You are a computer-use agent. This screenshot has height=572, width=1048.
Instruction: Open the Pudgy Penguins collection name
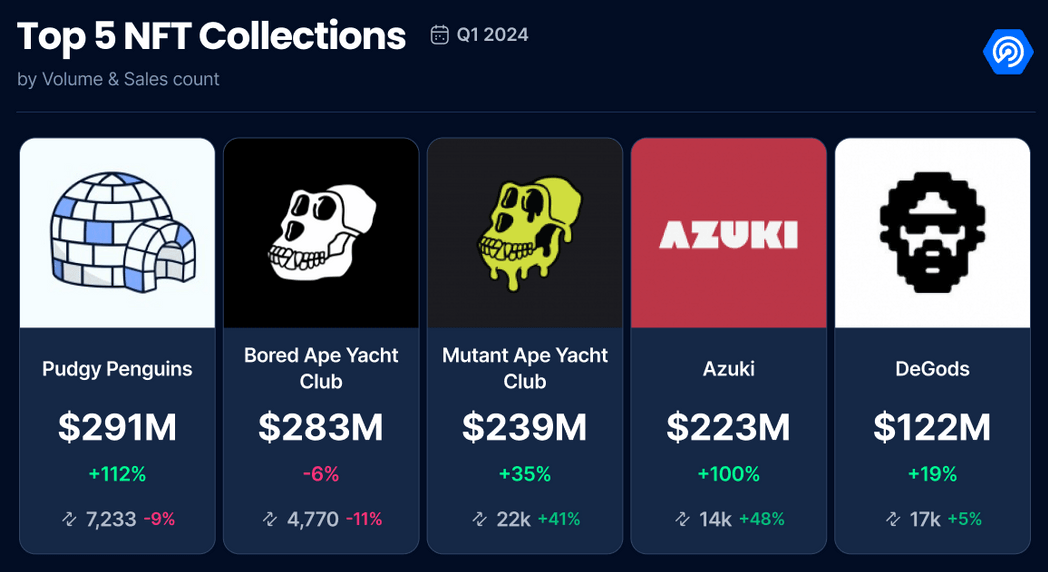coord(118,369)
